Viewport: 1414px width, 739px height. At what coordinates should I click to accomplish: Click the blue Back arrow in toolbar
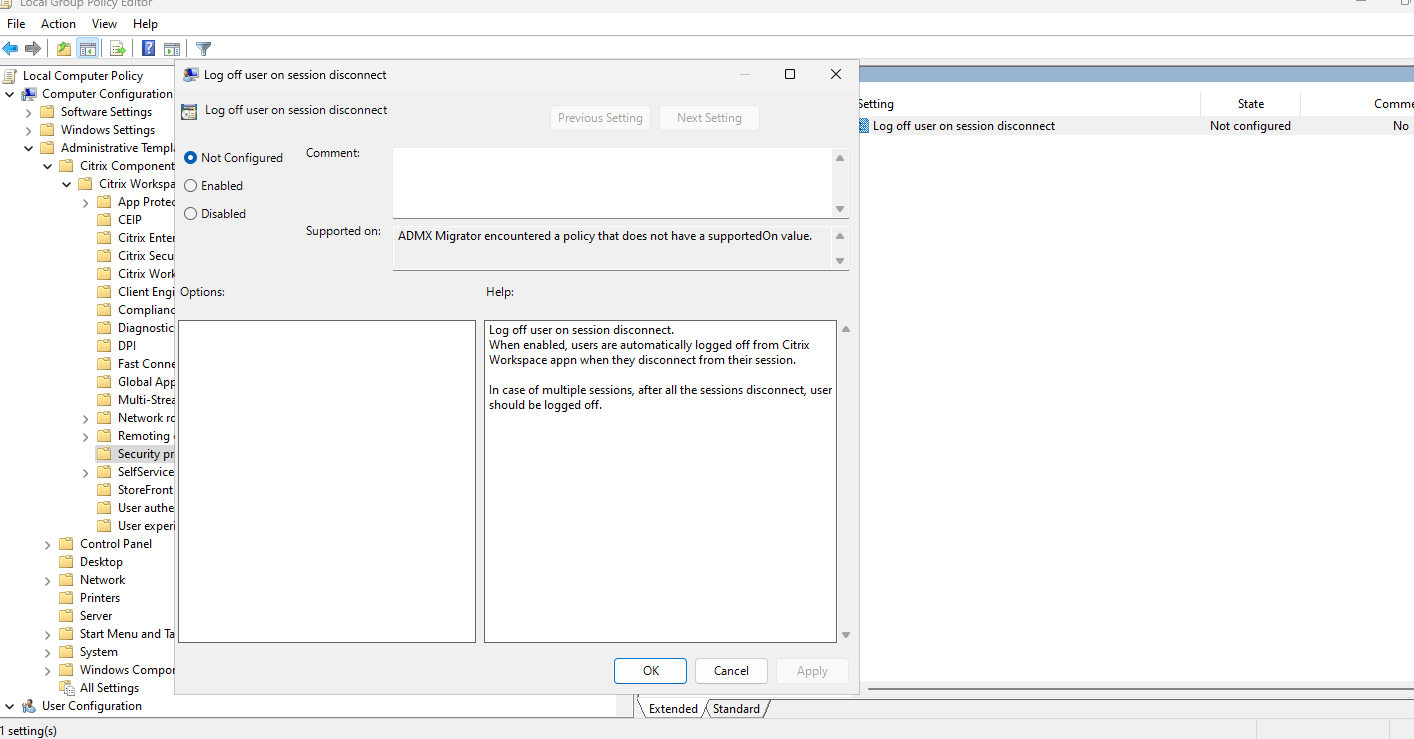(x=10, y=48)
